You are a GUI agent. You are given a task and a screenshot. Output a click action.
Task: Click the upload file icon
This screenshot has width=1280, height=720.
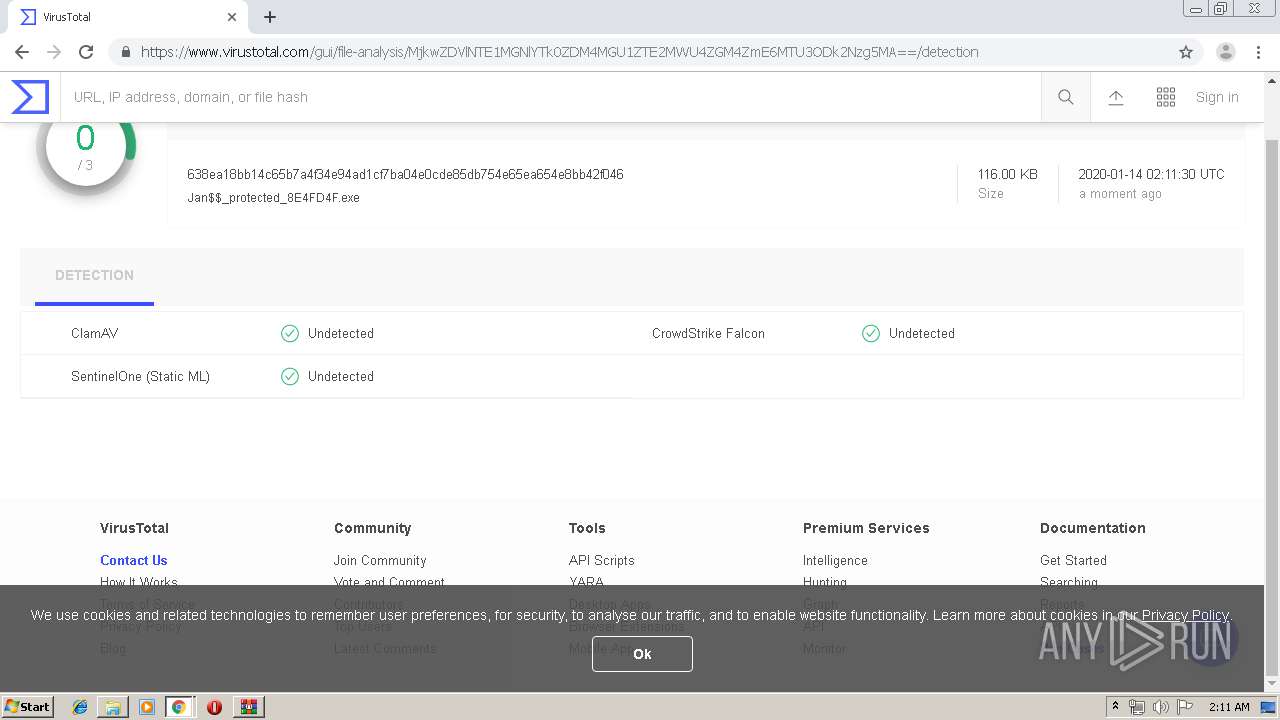[1116, 97]
